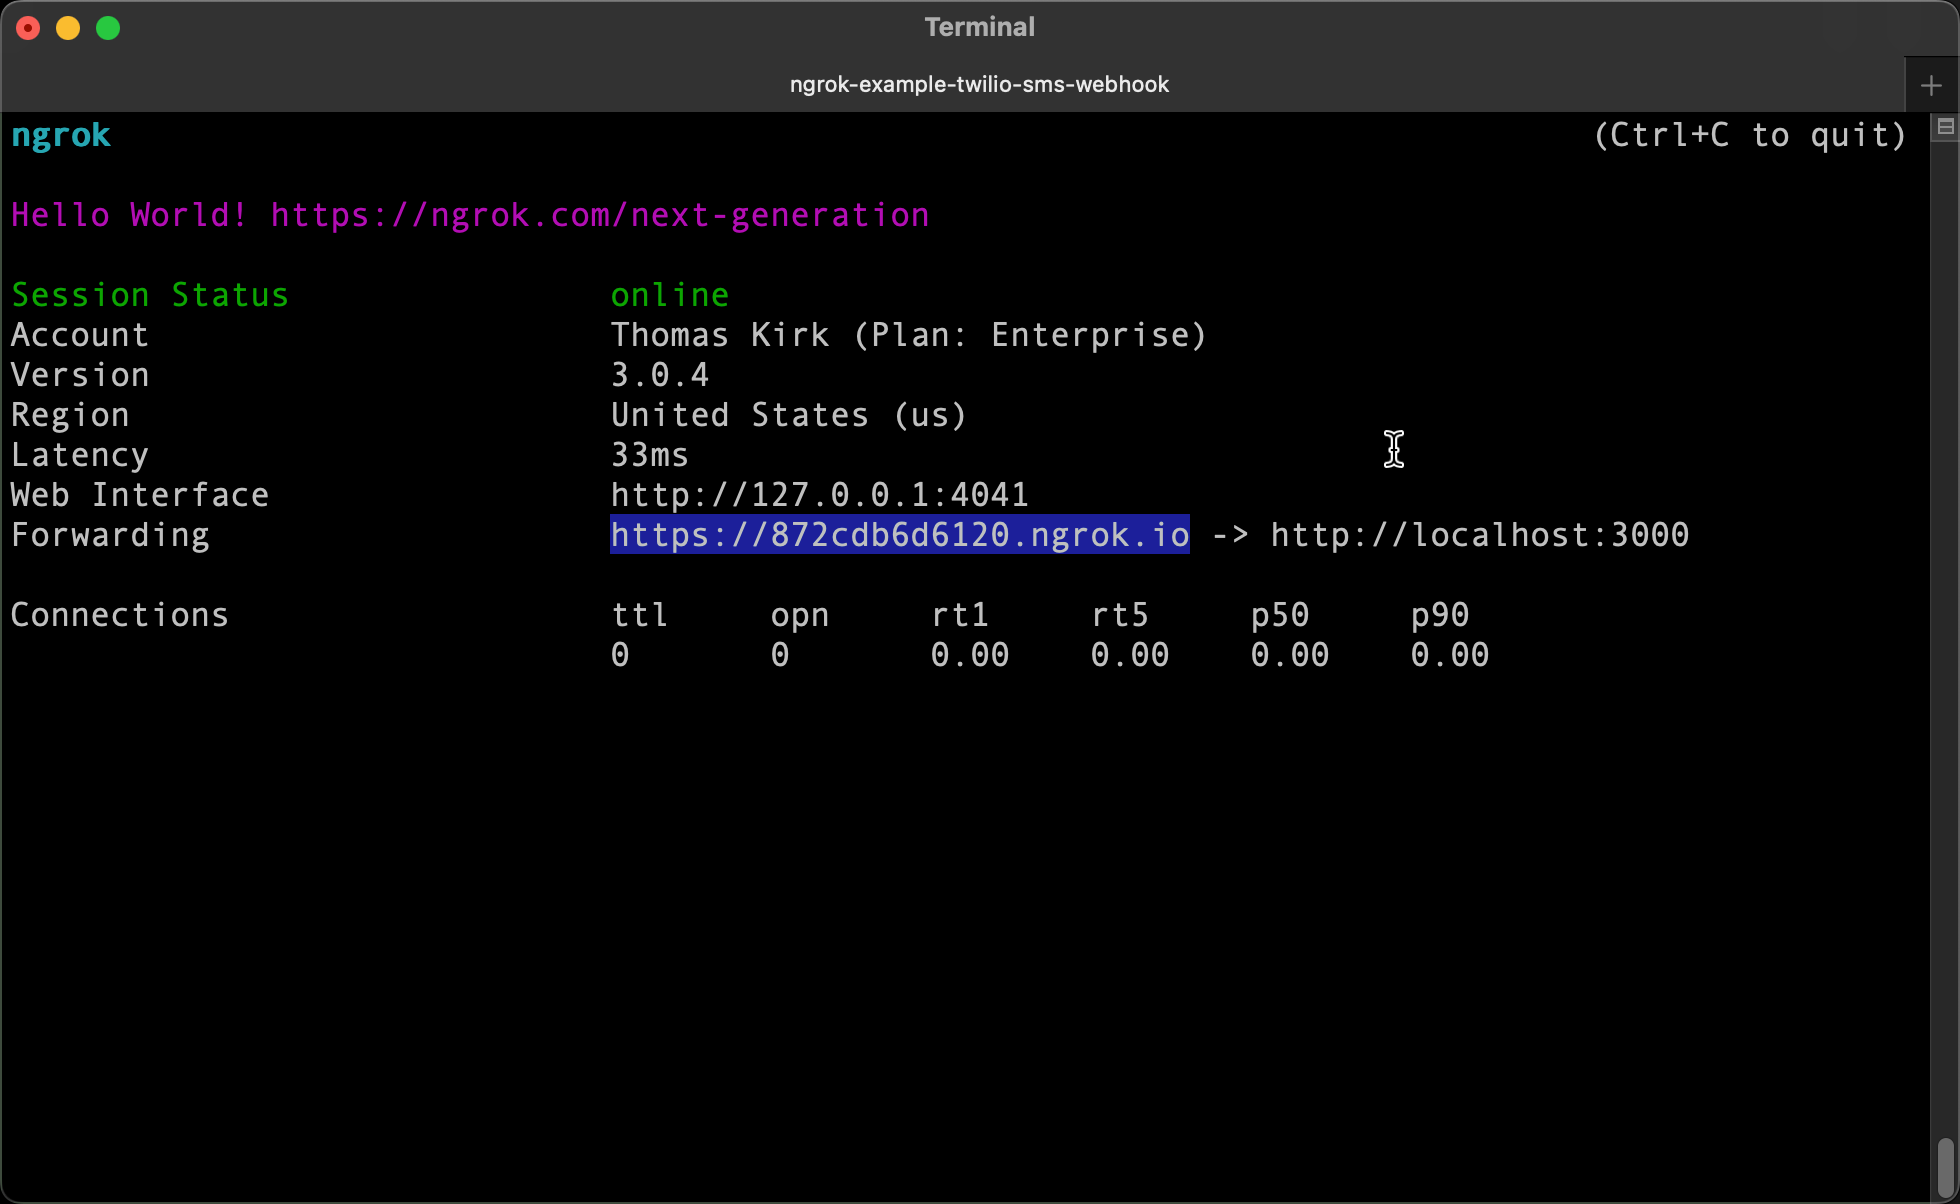Screen dimensions: 1960x1204
Task: Click the 'Terminal' window title
Action: [980, 27]
